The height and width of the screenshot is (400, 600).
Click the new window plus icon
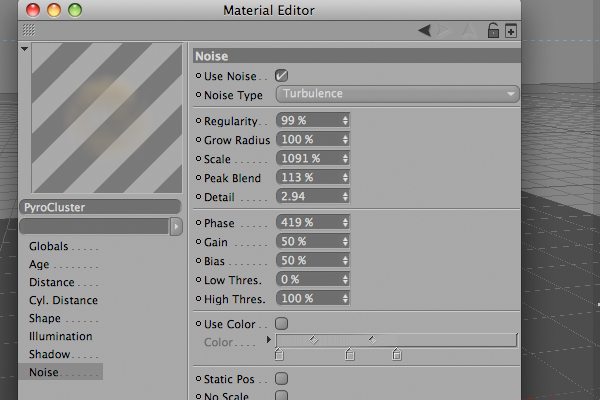coord(511,31)
